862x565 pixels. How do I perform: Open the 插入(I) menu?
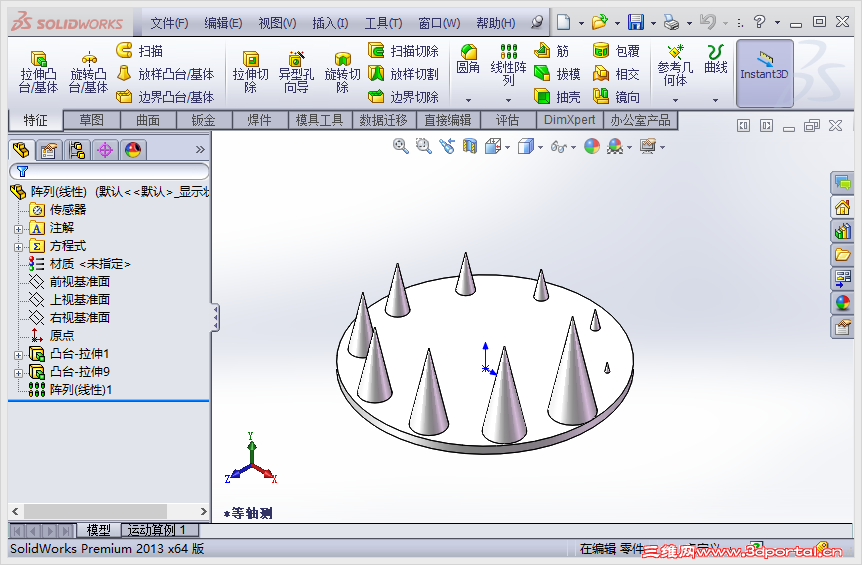(x=330, y=23)
